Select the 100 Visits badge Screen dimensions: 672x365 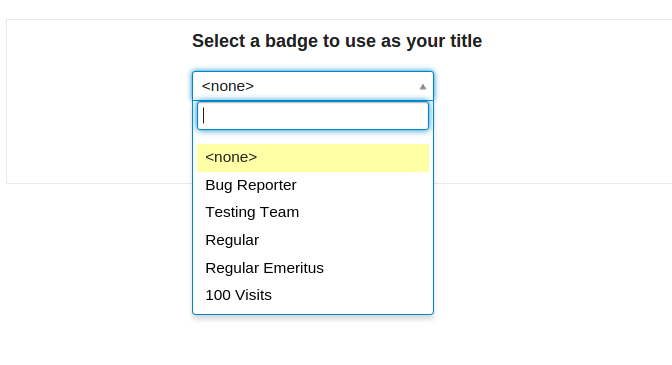pos(313,295)
